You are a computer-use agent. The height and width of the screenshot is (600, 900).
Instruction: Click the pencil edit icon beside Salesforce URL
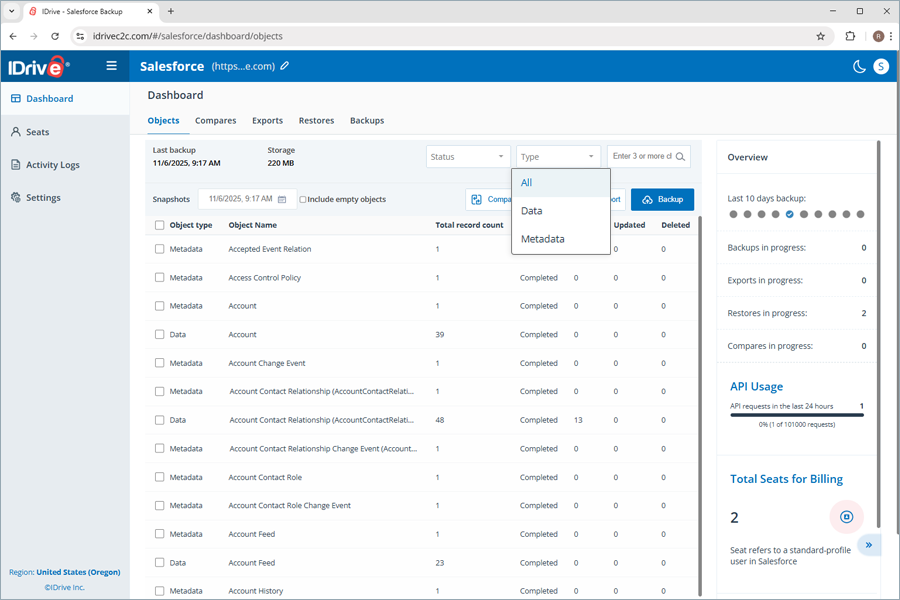point(285,66)
